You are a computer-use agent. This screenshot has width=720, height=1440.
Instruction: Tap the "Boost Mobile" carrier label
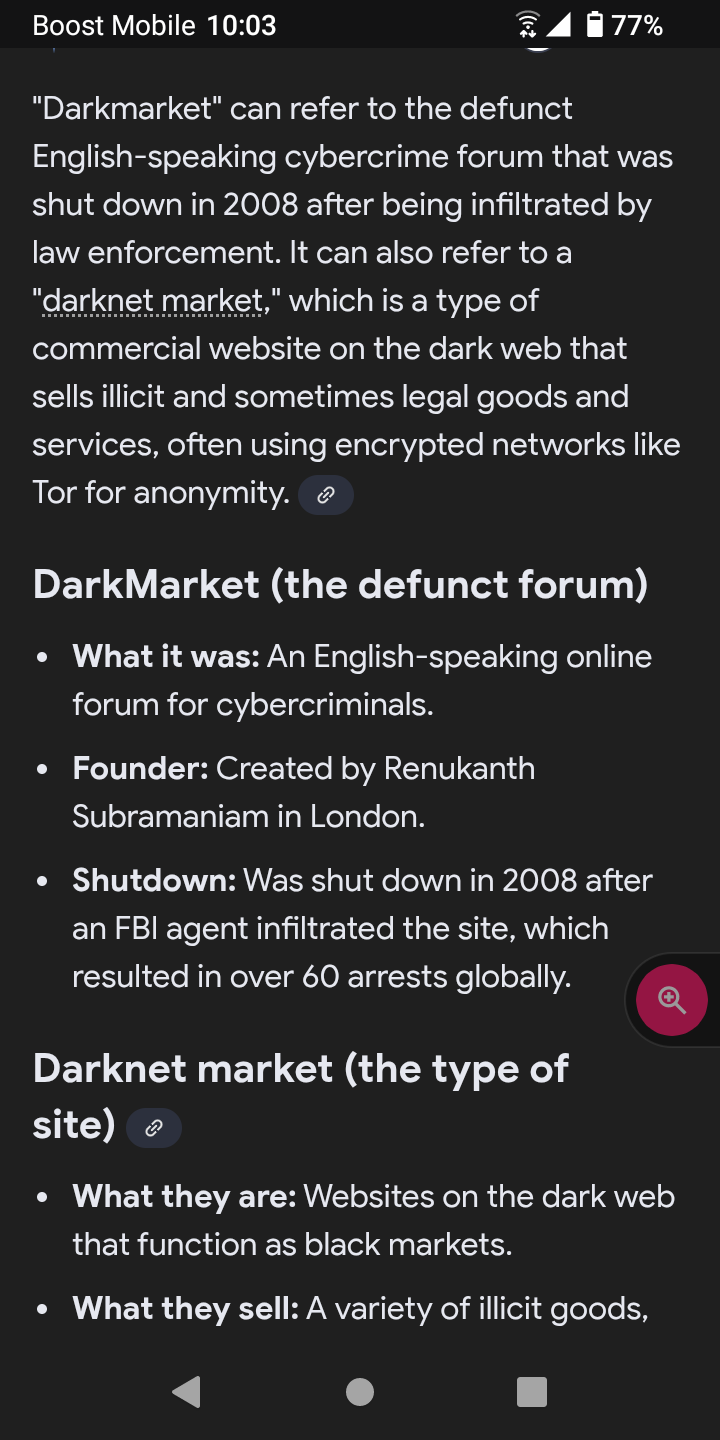tap(113, 25)
